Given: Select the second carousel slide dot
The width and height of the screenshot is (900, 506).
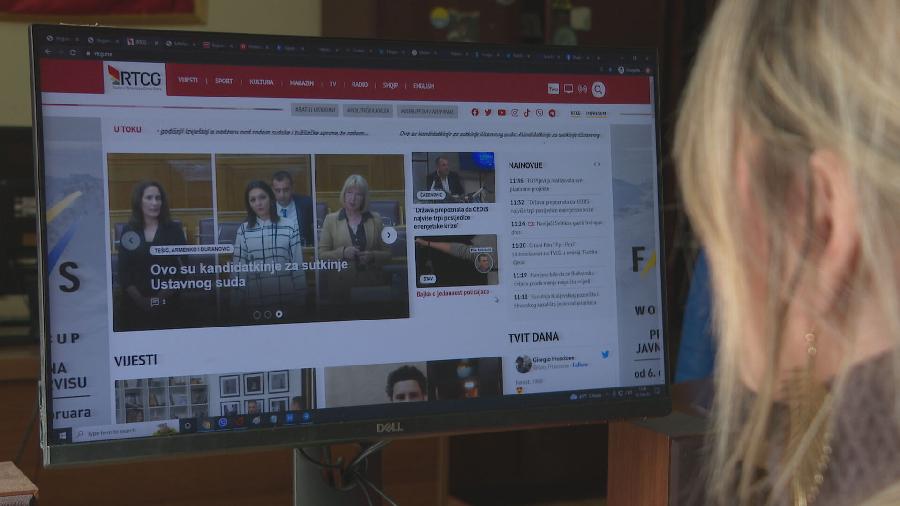Looking at the screenshot, I should [x=267, y=314].
